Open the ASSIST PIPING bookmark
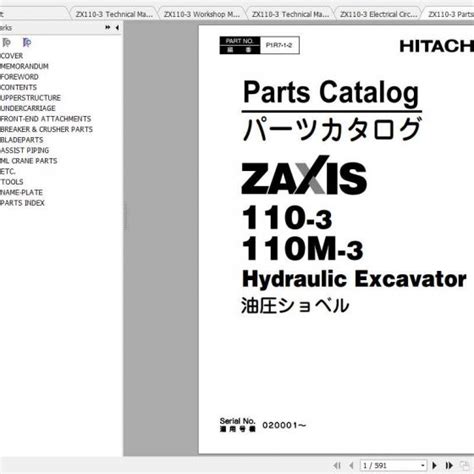 pyautogui.click(x=25, y=150)
